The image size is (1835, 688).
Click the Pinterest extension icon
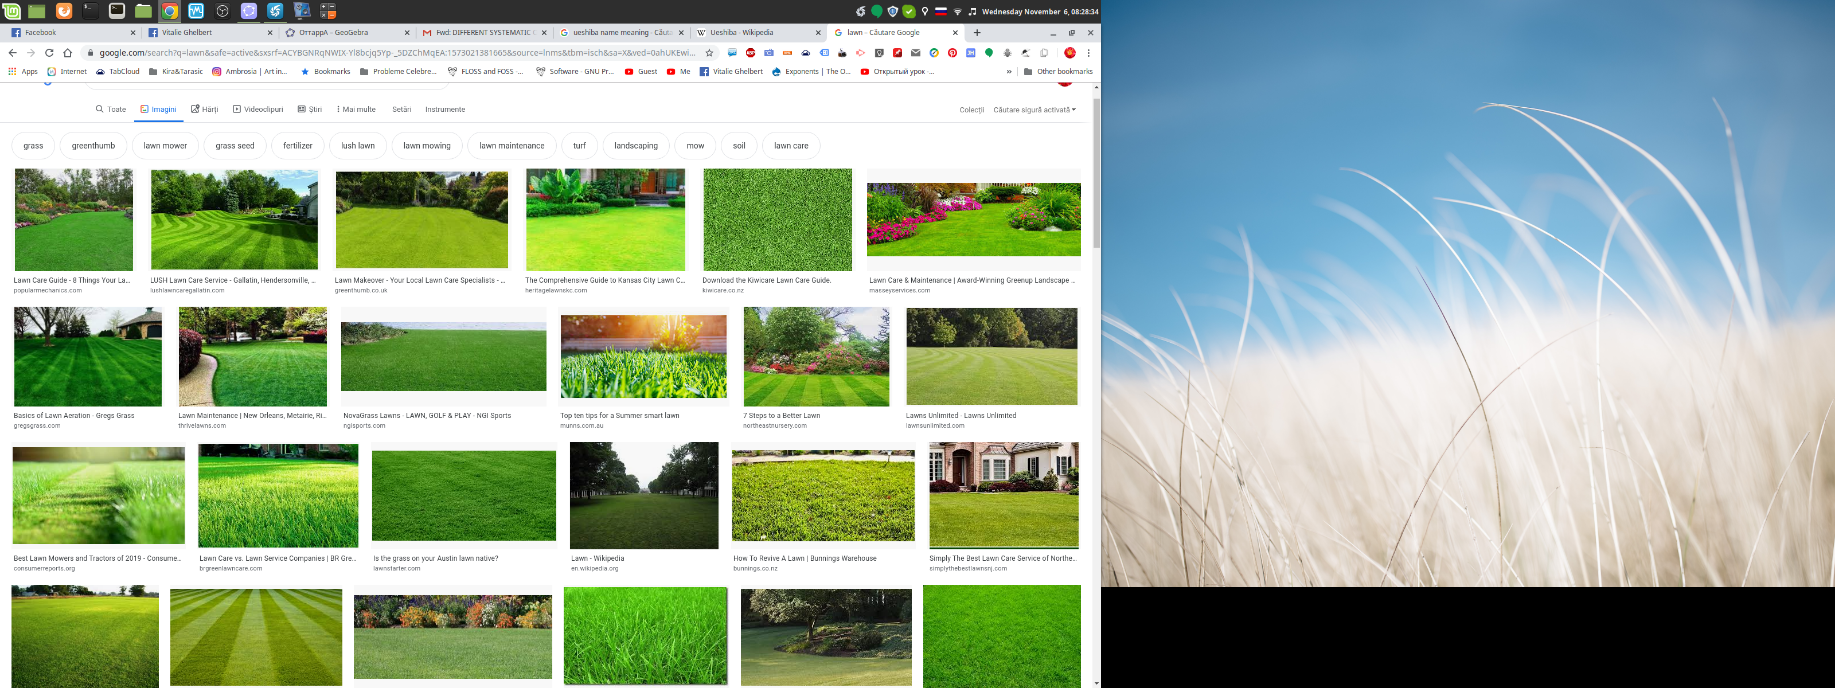tap(952, 53)
